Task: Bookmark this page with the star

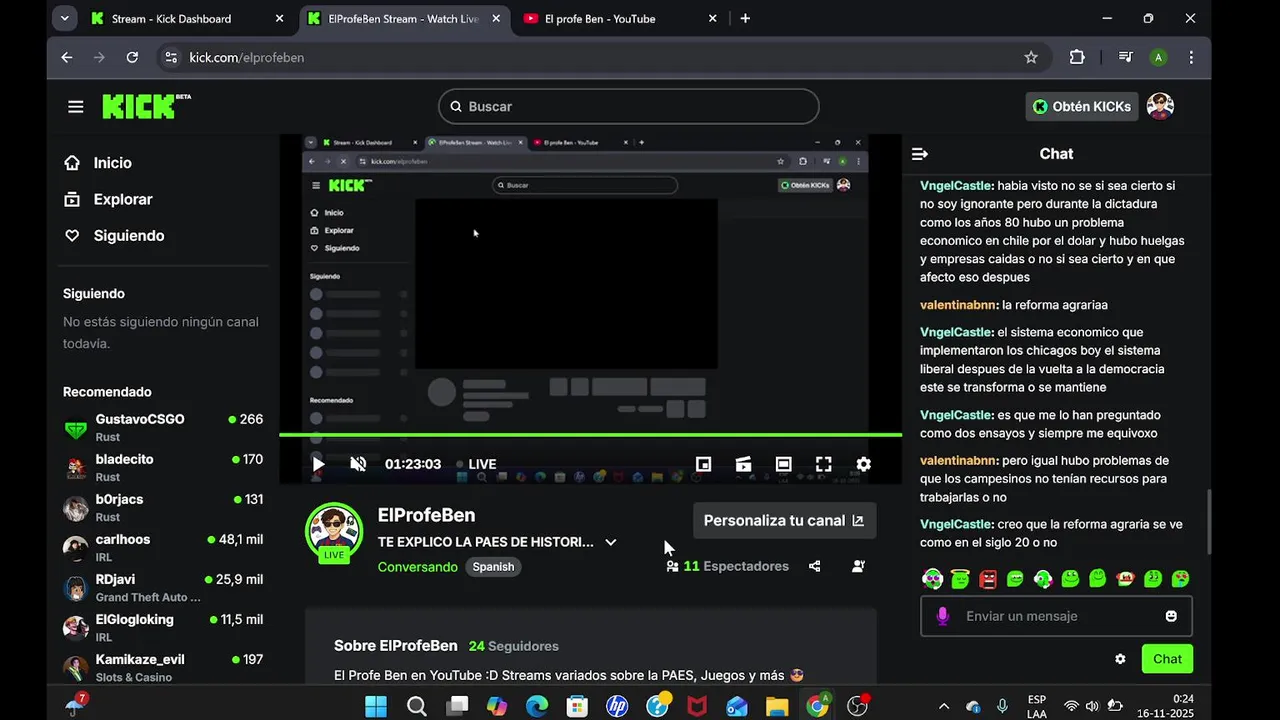Action: tap(1031, 57)
